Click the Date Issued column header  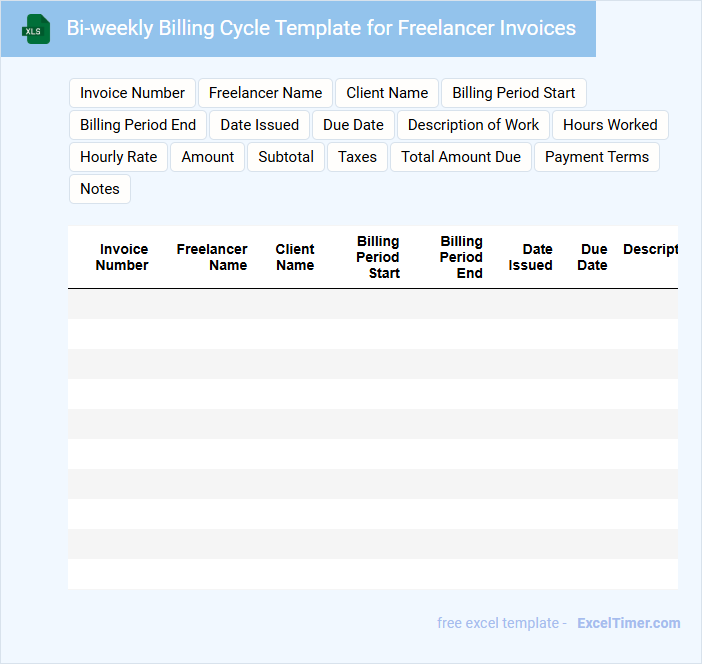click(530, 257)
